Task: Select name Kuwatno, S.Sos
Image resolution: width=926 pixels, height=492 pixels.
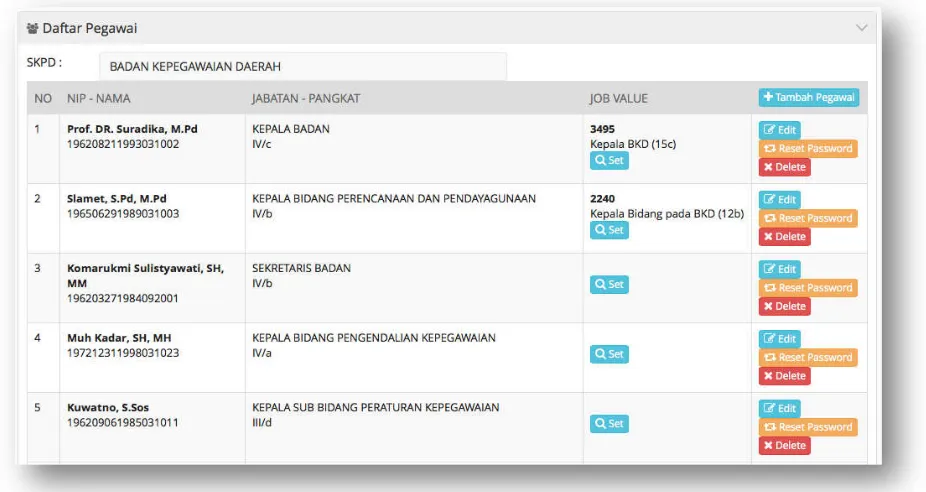Action: 107,408
